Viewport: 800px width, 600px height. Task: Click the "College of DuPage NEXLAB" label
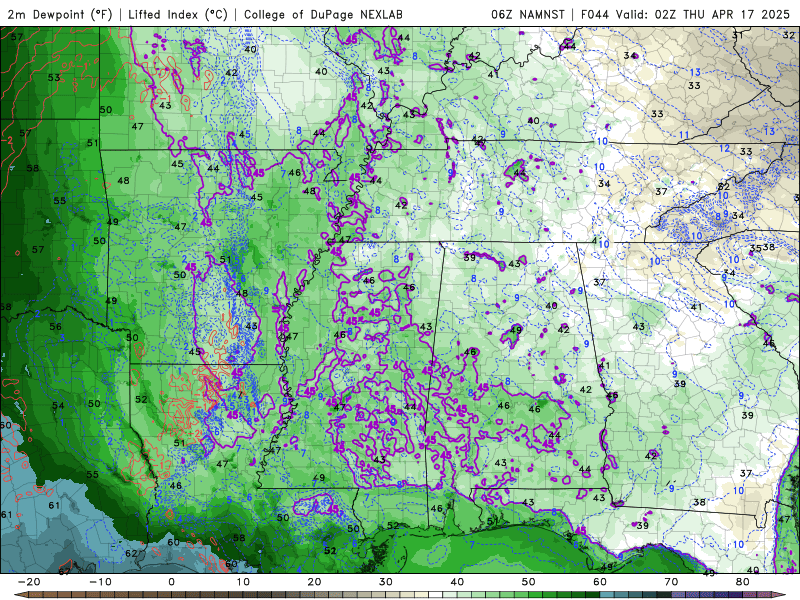[323, 14]
